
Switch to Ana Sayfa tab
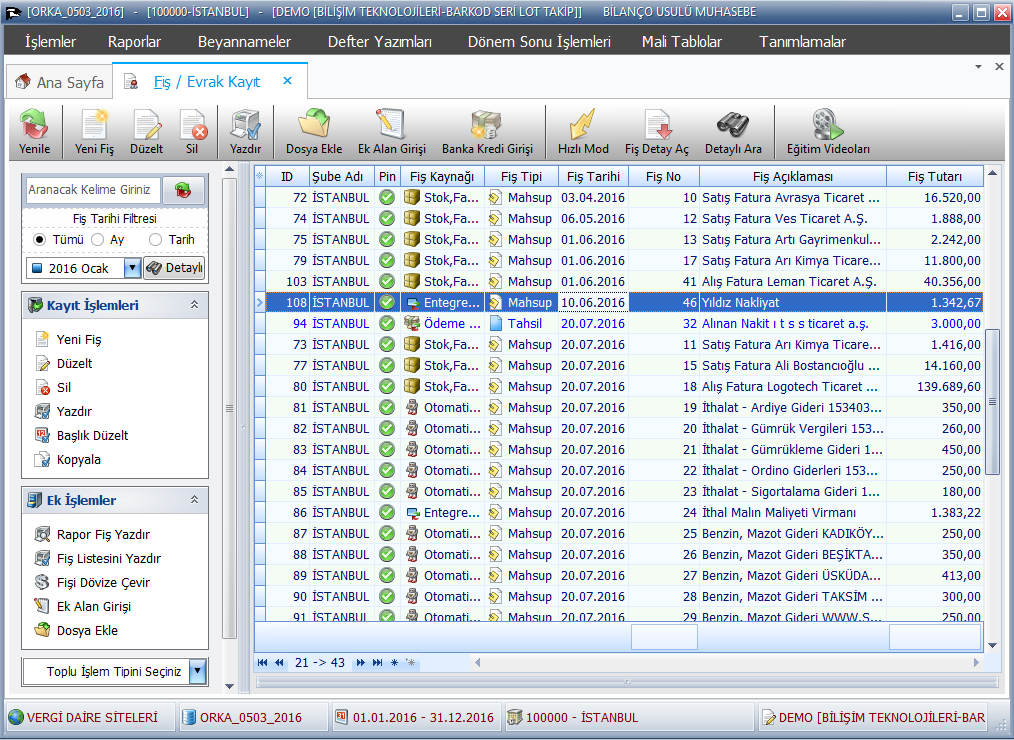click(x=59, y=82)
